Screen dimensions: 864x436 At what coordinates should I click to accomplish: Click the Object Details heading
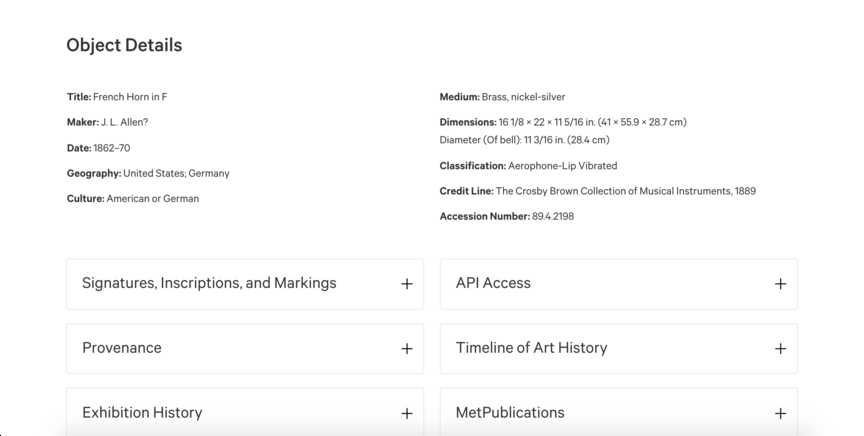124,45
